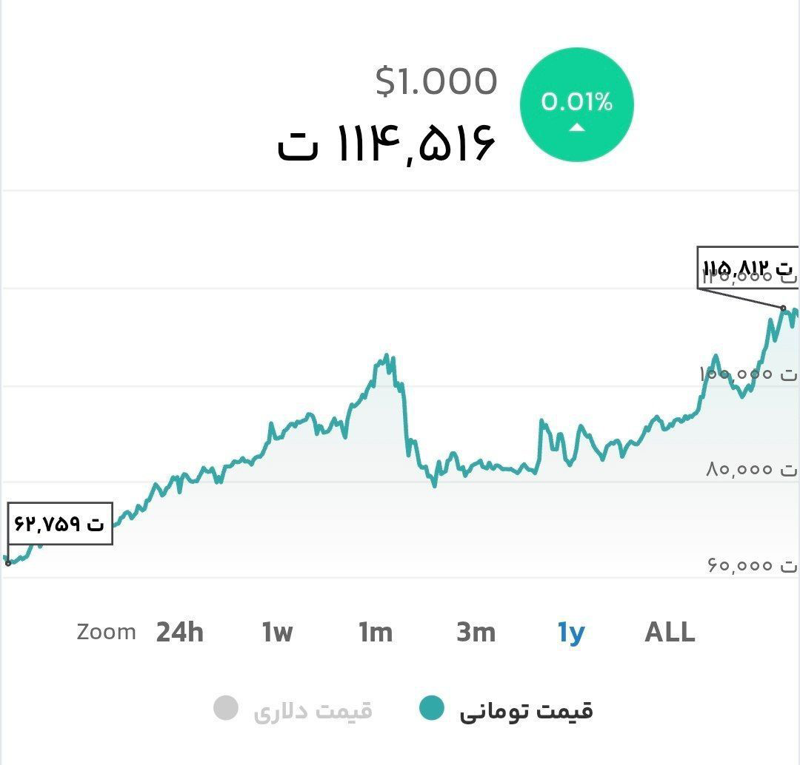800x765 pixels.
Task: Click the 60,000 y-axis label
Action: pyautogui.click(x=739, y=566)
